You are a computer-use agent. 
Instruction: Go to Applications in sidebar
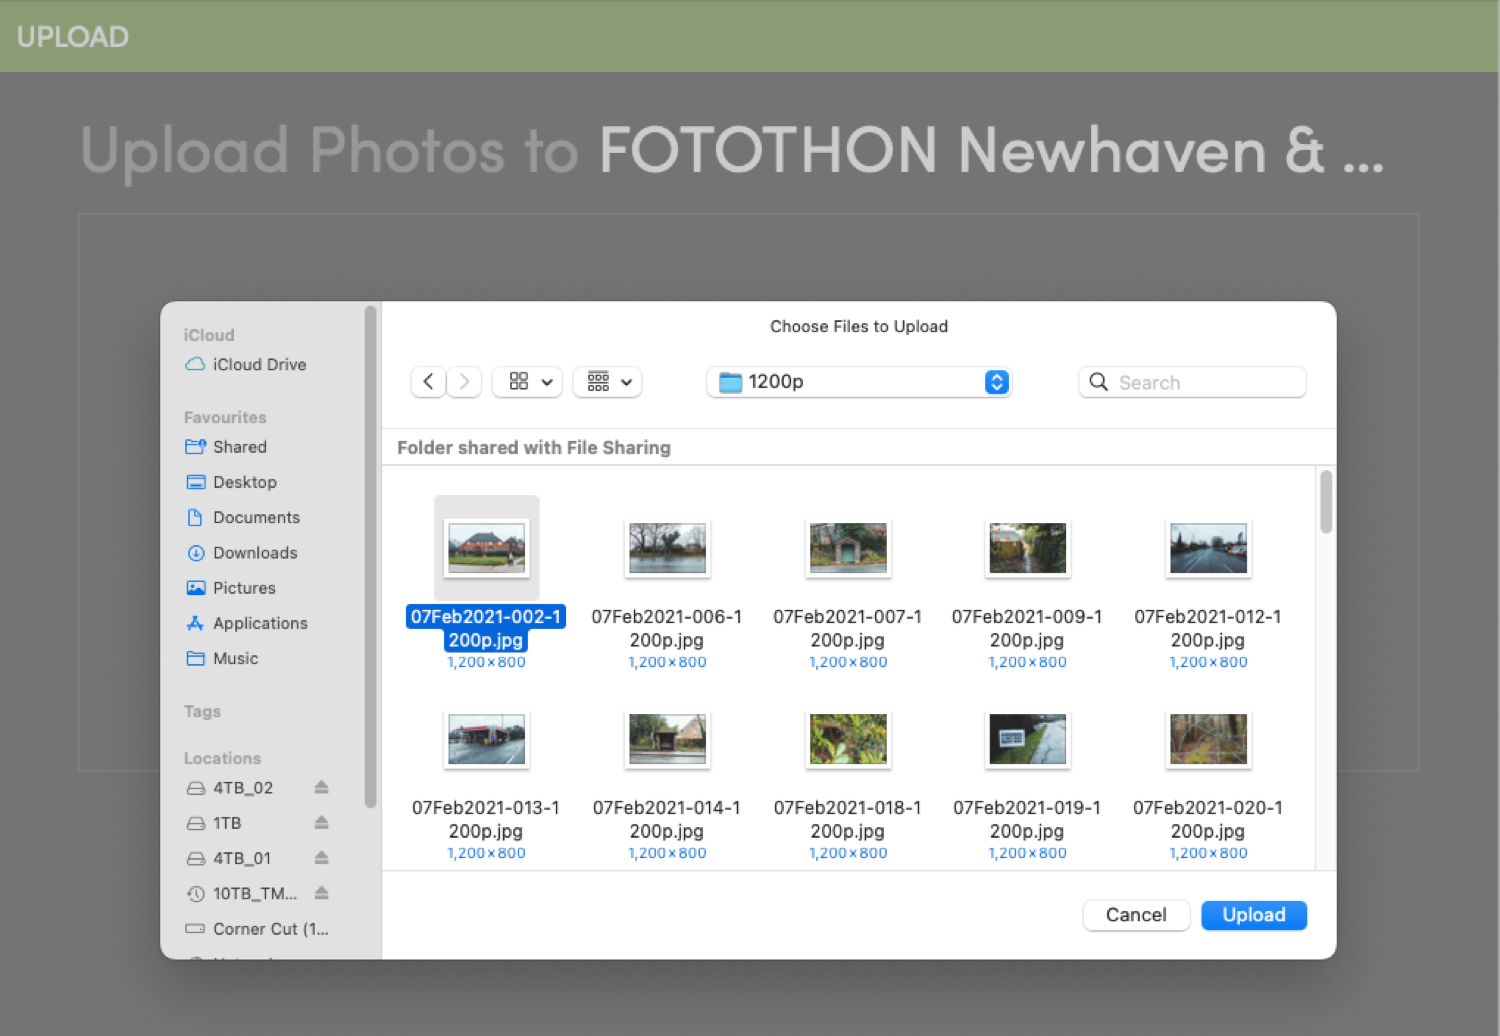(x=259, y=623)
